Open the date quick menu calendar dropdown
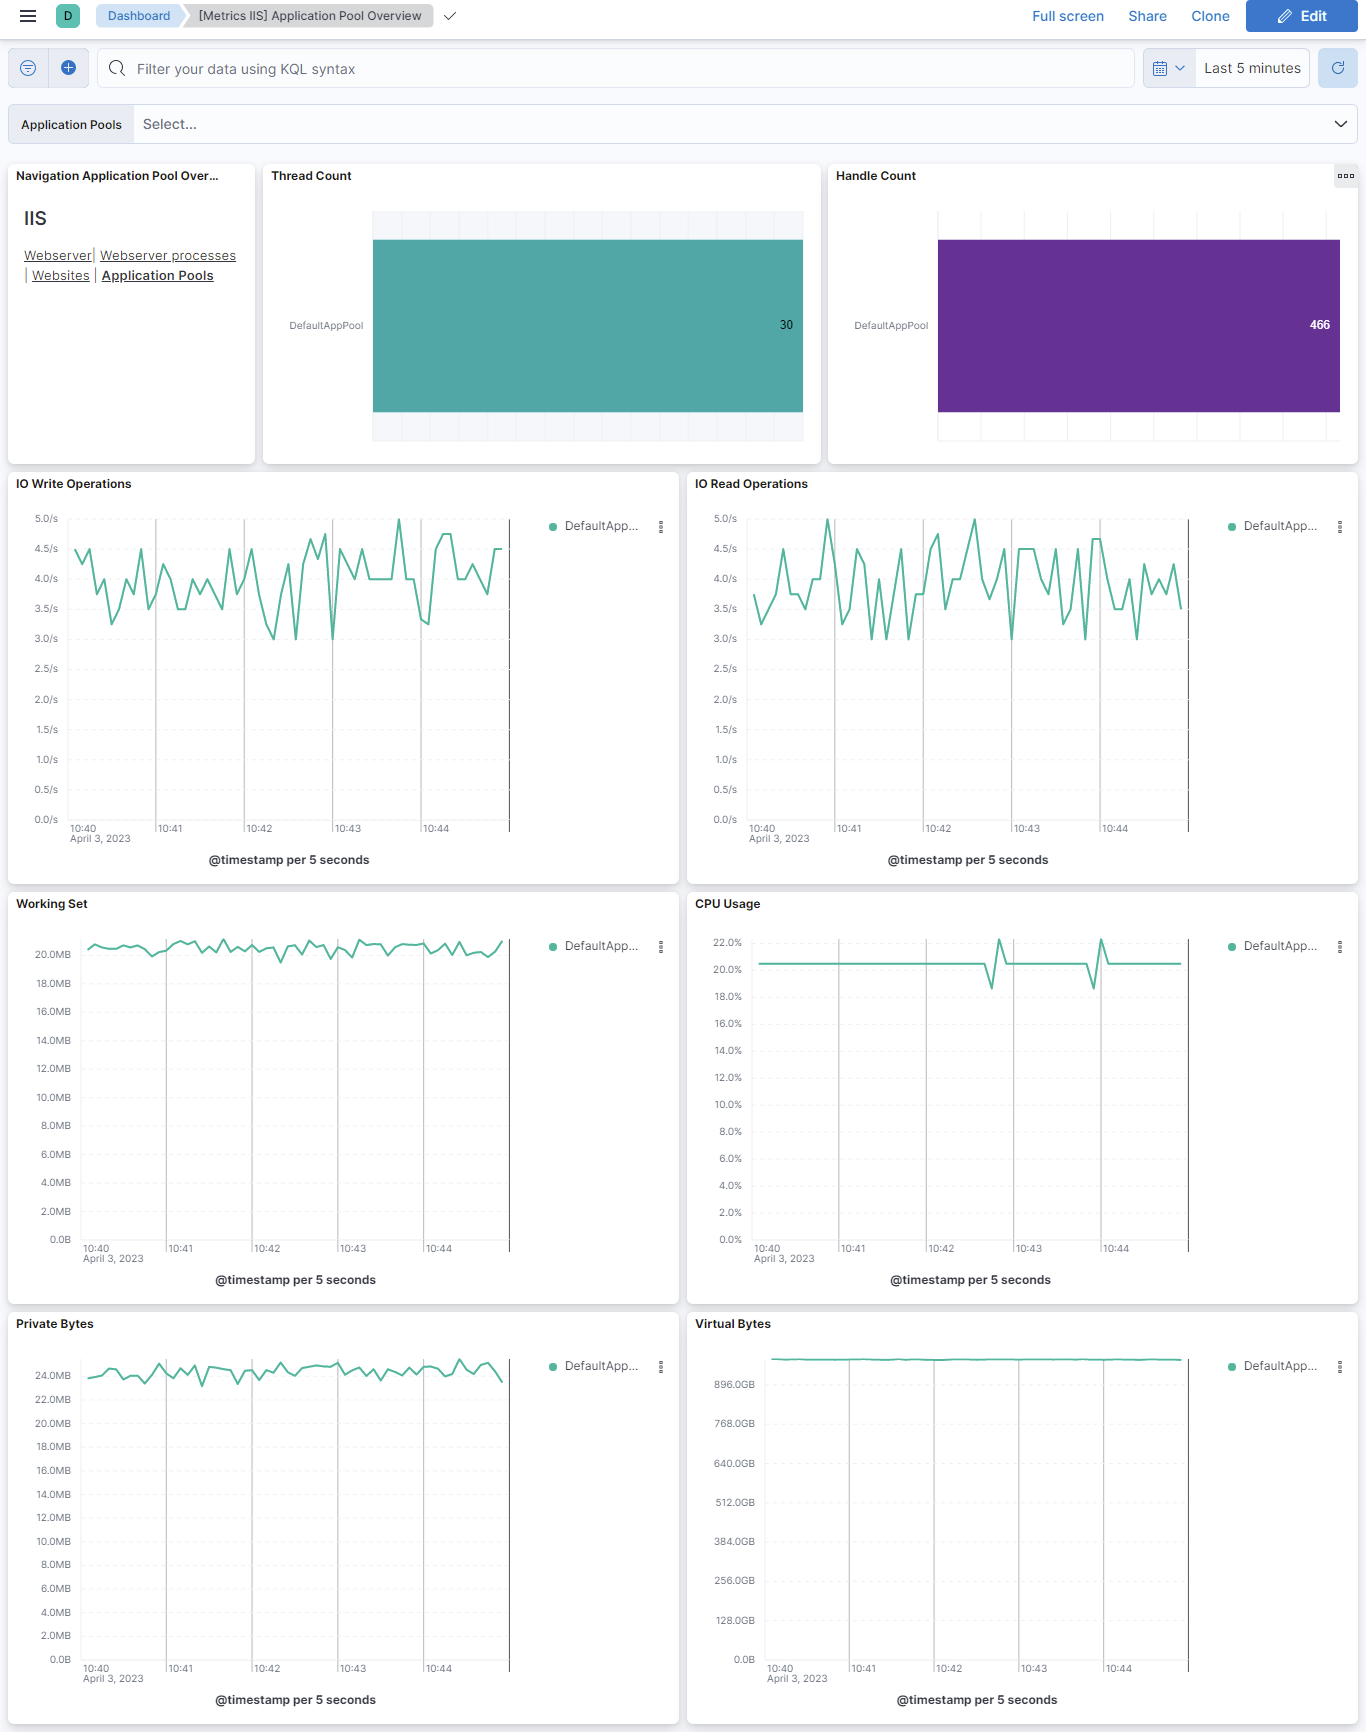 [x=1168, y=68]
